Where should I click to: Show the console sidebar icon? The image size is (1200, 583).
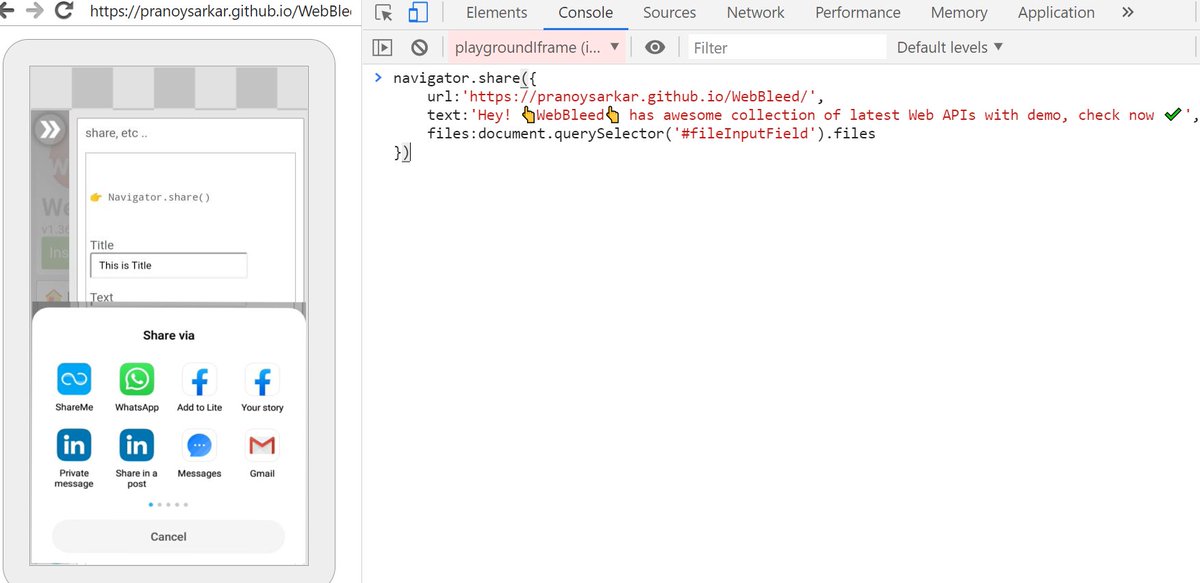pyautogui.click(x=382, y=47)
